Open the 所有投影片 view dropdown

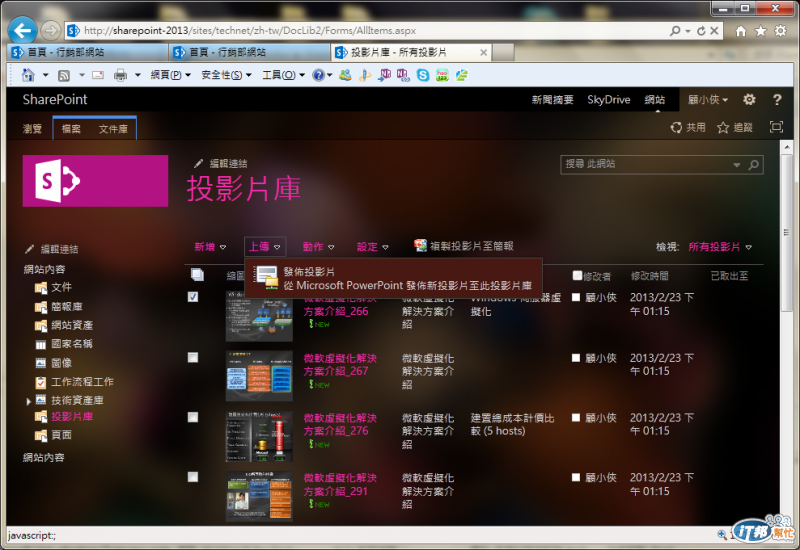720,247
